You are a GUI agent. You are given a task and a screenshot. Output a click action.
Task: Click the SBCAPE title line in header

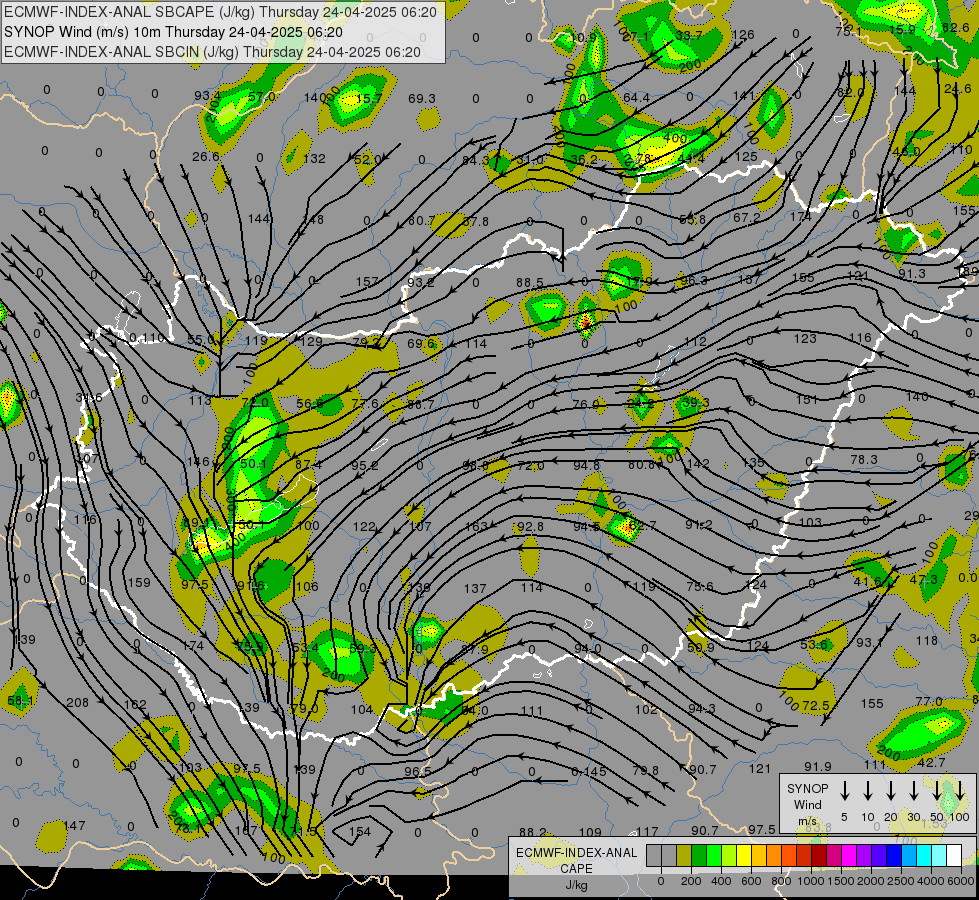220,12
